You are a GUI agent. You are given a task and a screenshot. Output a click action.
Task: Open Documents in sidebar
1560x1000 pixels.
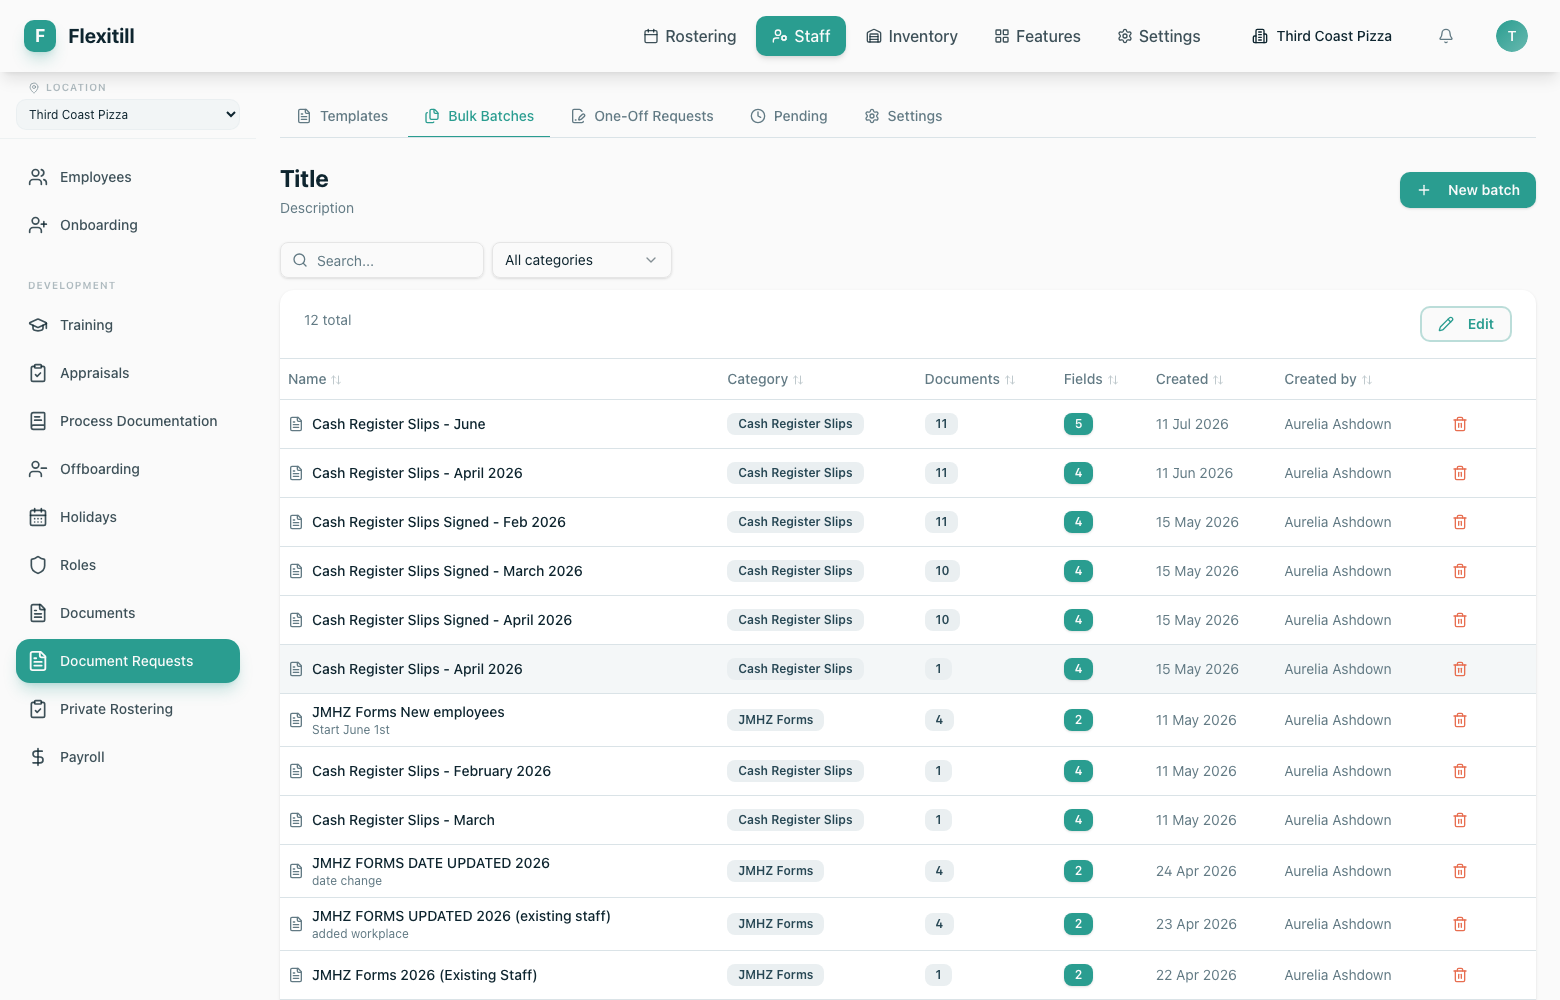pos(128,613)
